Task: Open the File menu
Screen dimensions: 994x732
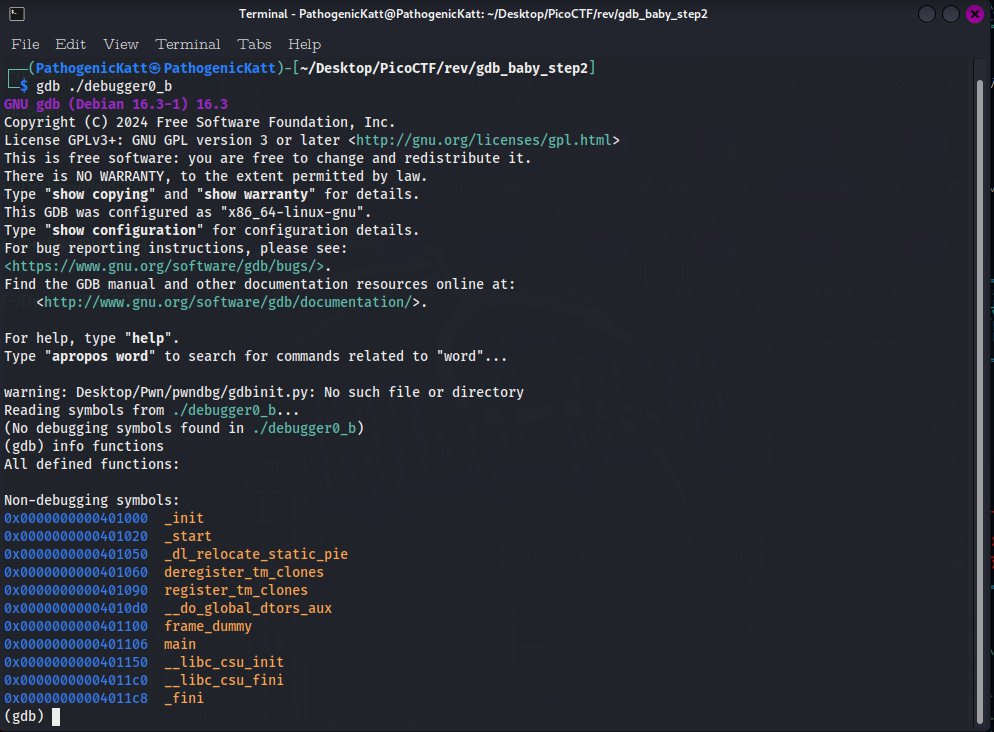Action: 25,44
